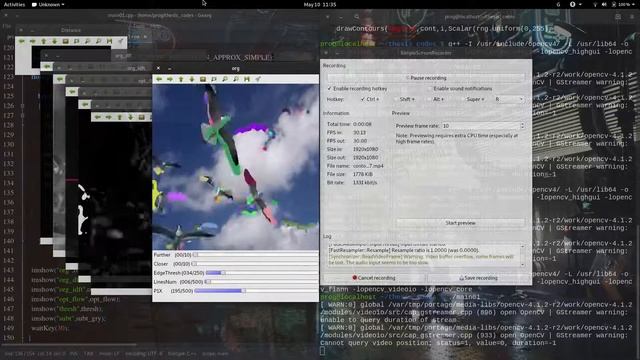This screenshot has height=360, width=640.
Task: Set the Closer trackbar in org window
Action: pos(256,264)
